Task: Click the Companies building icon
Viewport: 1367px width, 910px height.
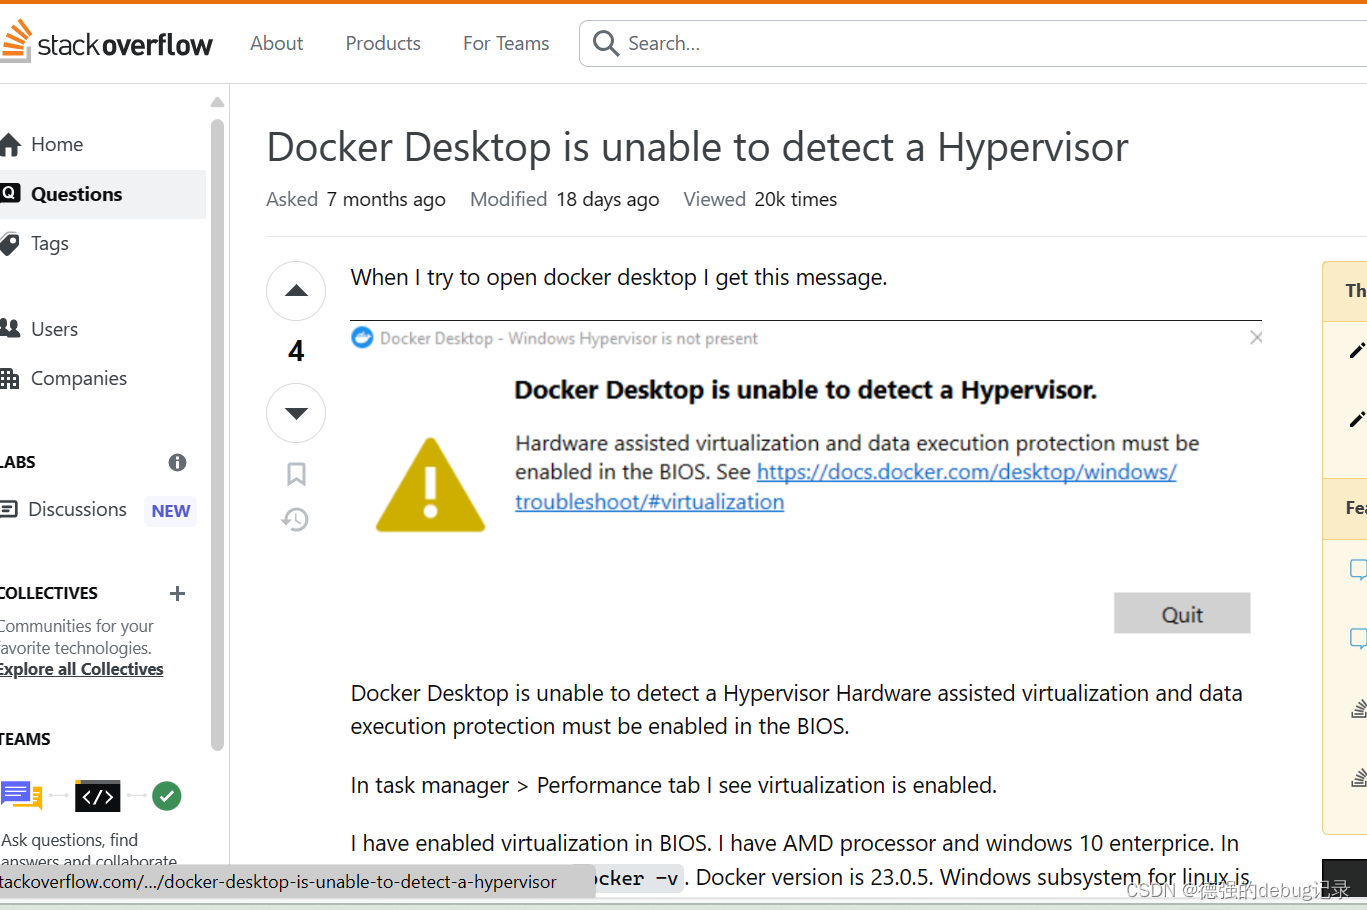Action: click(x=10, y=378)
